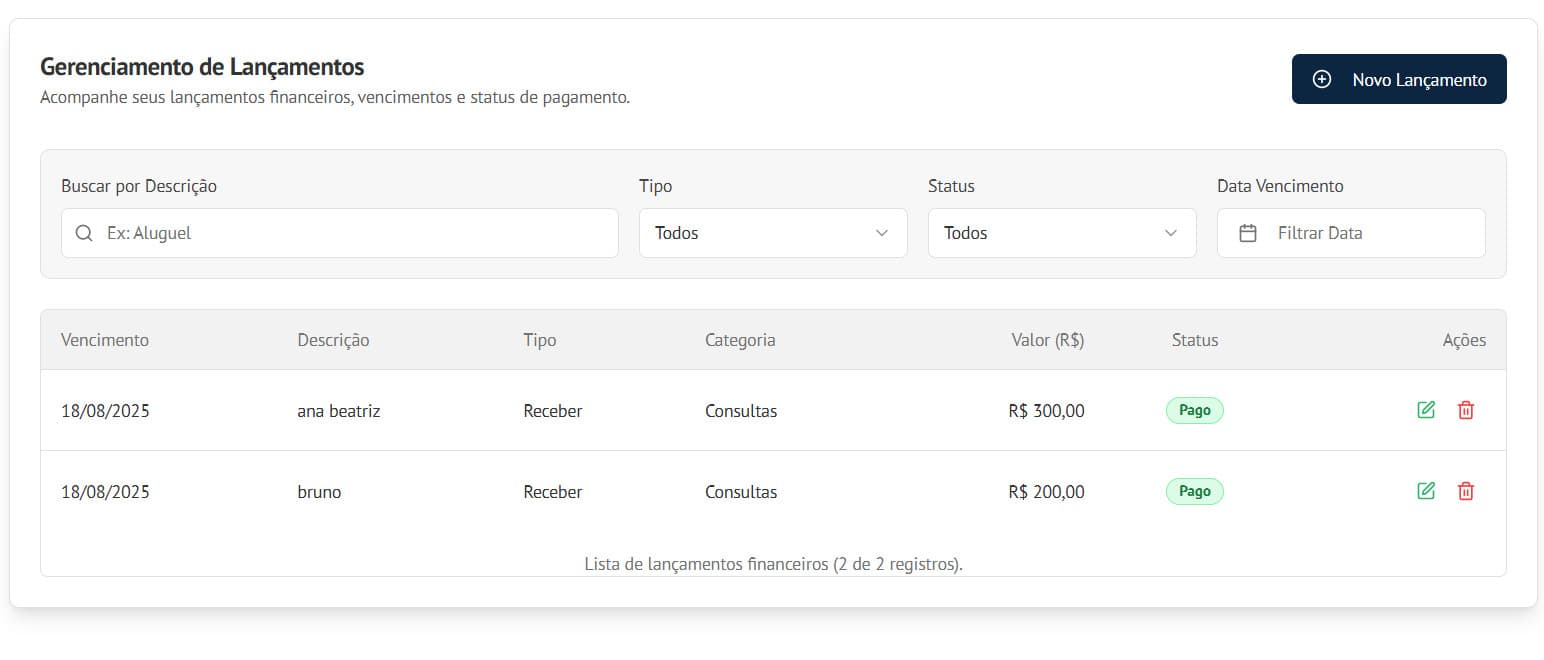The width and height of the screenshot is (1544, 660).
Task: Click the Valor (R$) column header
Action: coord(1048,340)
